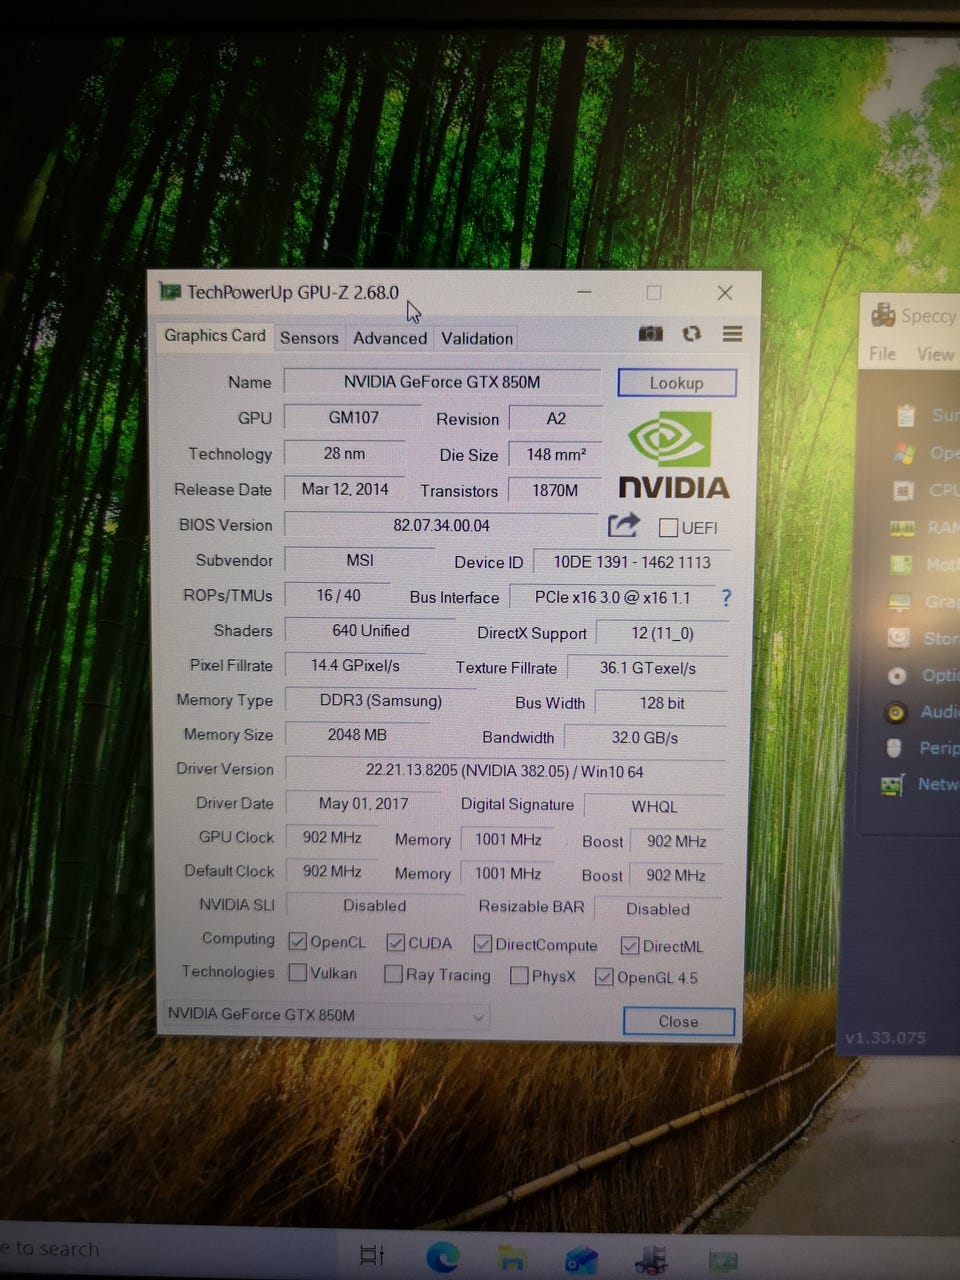This screenshot has width=960, height=1280.
Task: Click the GPU-Z screenshot camera icon
Action: [651, 334]
